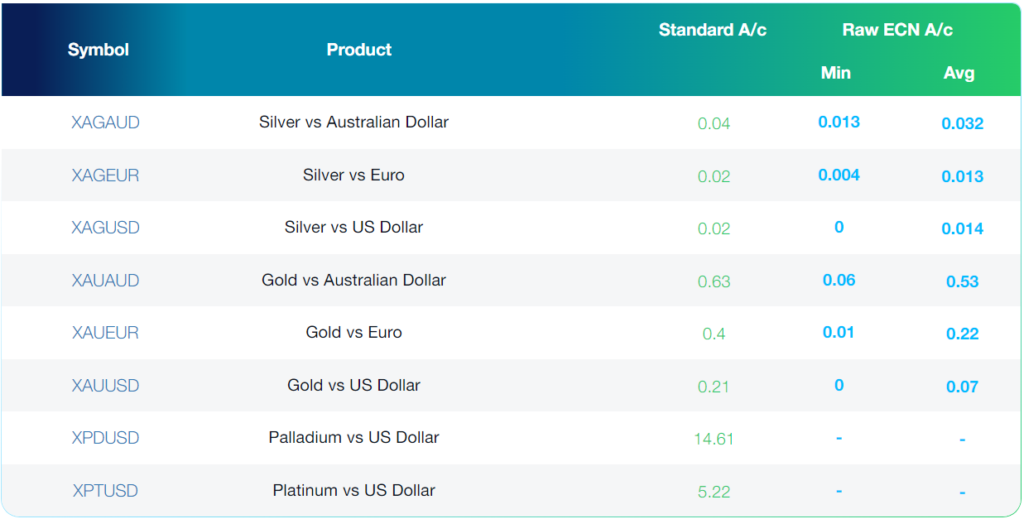
Task: Click the Min sub-column header
Action: (835, 72)
